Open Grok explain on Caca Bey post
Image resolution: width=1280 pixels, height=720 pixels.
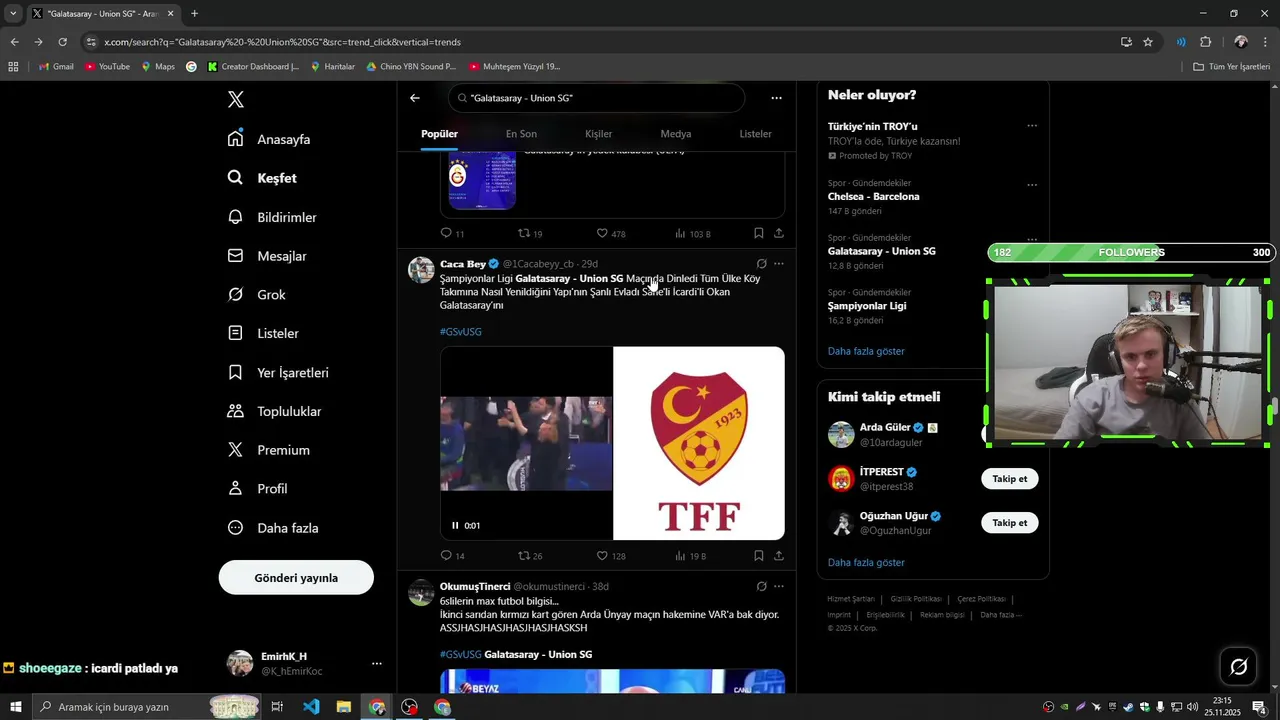(x=761, y=264)
